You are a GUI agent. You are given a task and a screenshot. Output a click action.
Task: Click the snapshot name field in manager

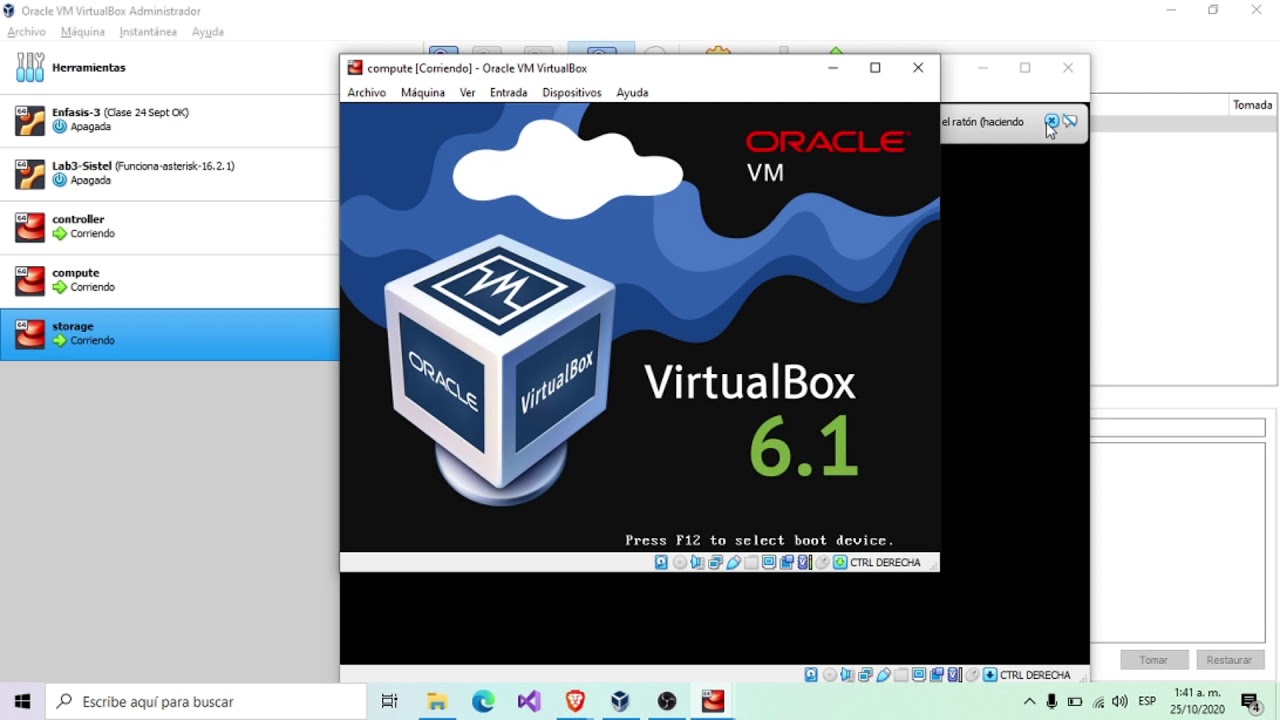coord(1177,428)
